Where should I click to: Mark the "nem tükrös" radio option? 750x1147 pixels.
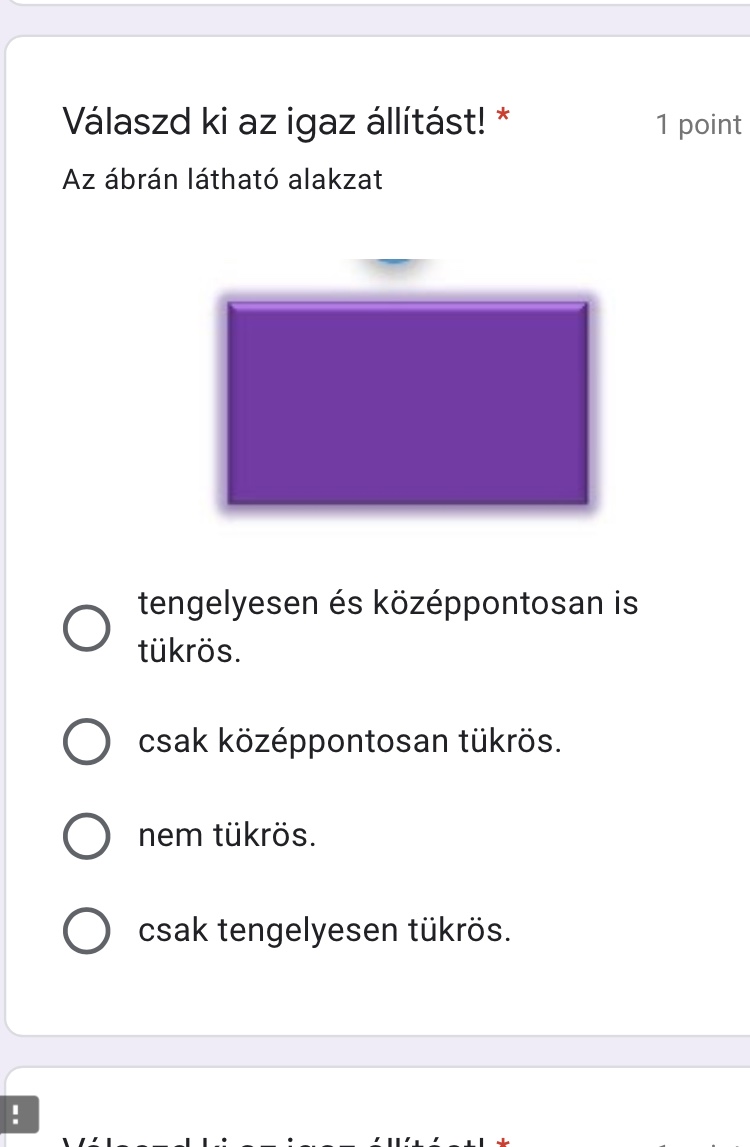[x=87, y=836]
